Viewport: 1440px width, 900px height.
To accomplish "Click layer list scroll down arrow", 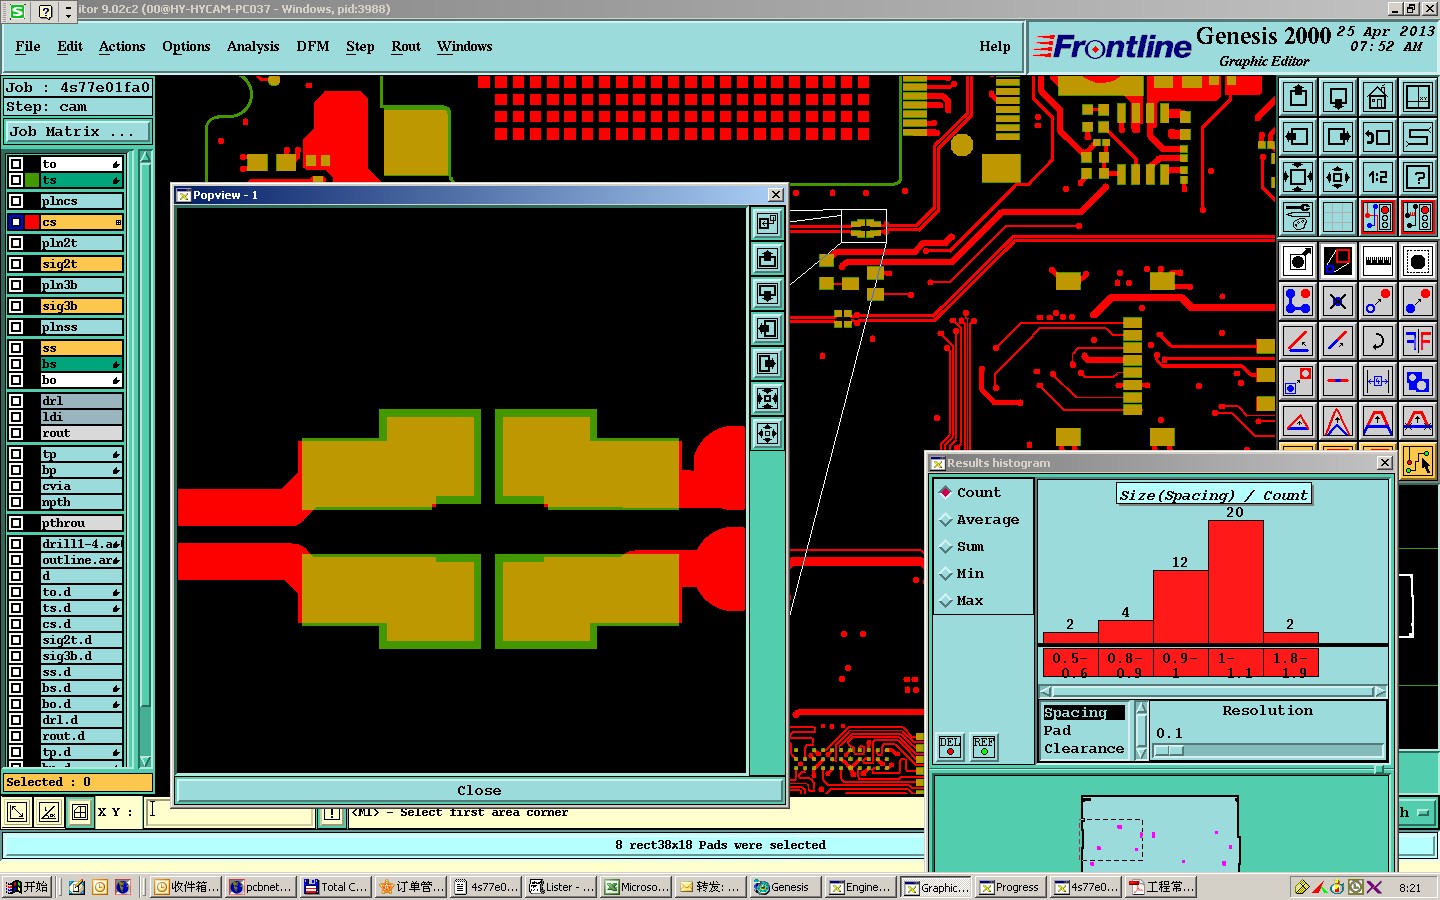I will pyautogui.click(x=146, y=761).
